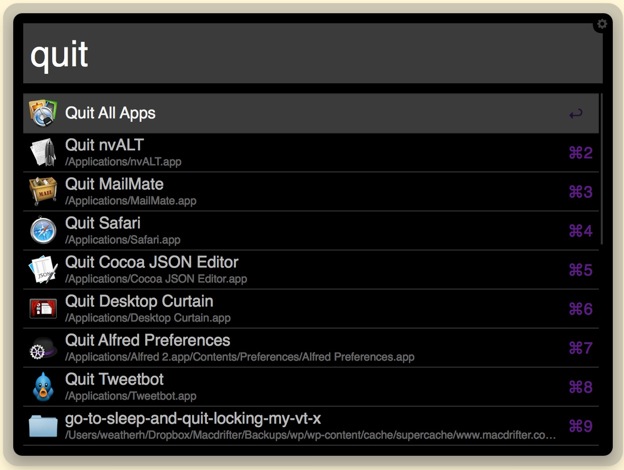
Task: Click the Alfred 2.app Preferences path text
Action: pos(240,357)
